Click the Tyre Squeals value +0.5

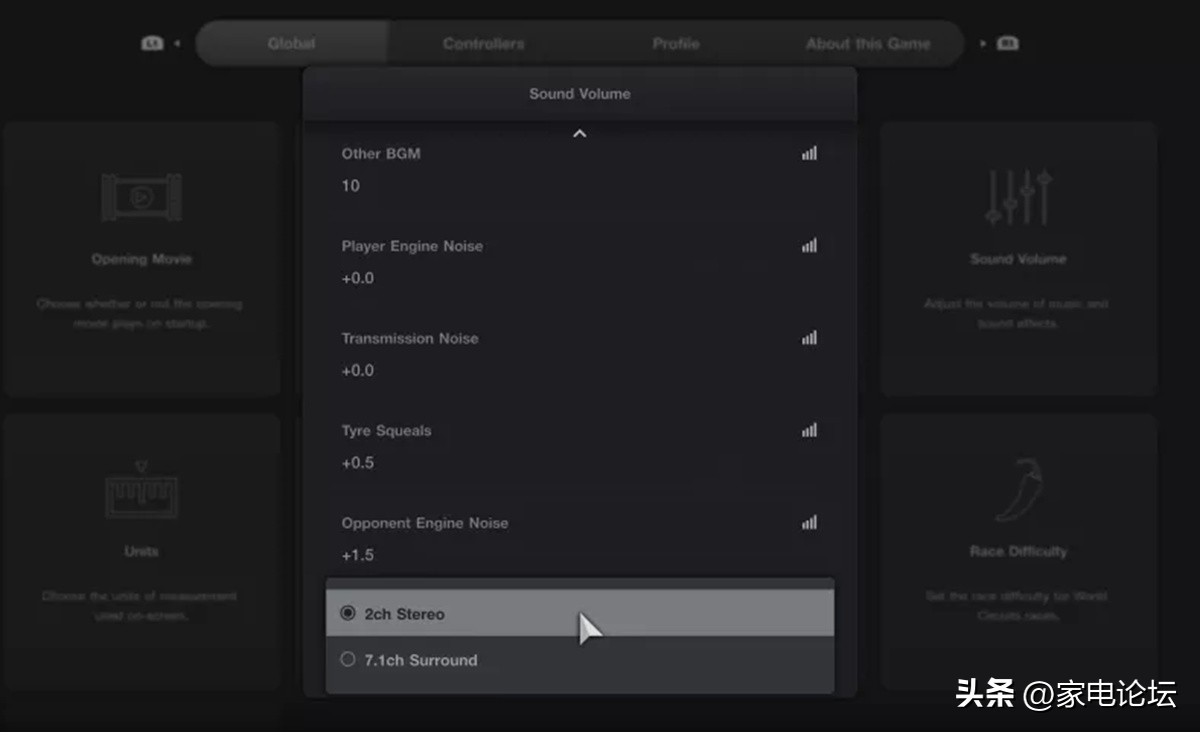[x=357, y=463]
